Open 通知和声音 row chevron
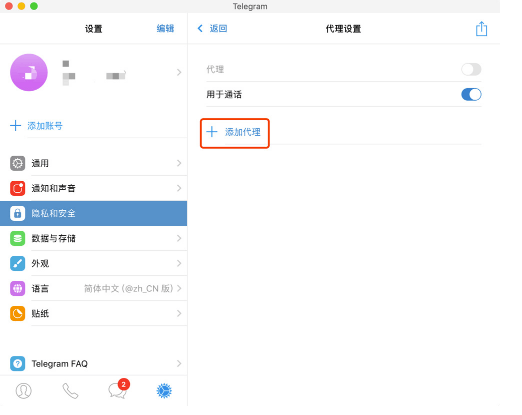 click(x=179, y=188)
